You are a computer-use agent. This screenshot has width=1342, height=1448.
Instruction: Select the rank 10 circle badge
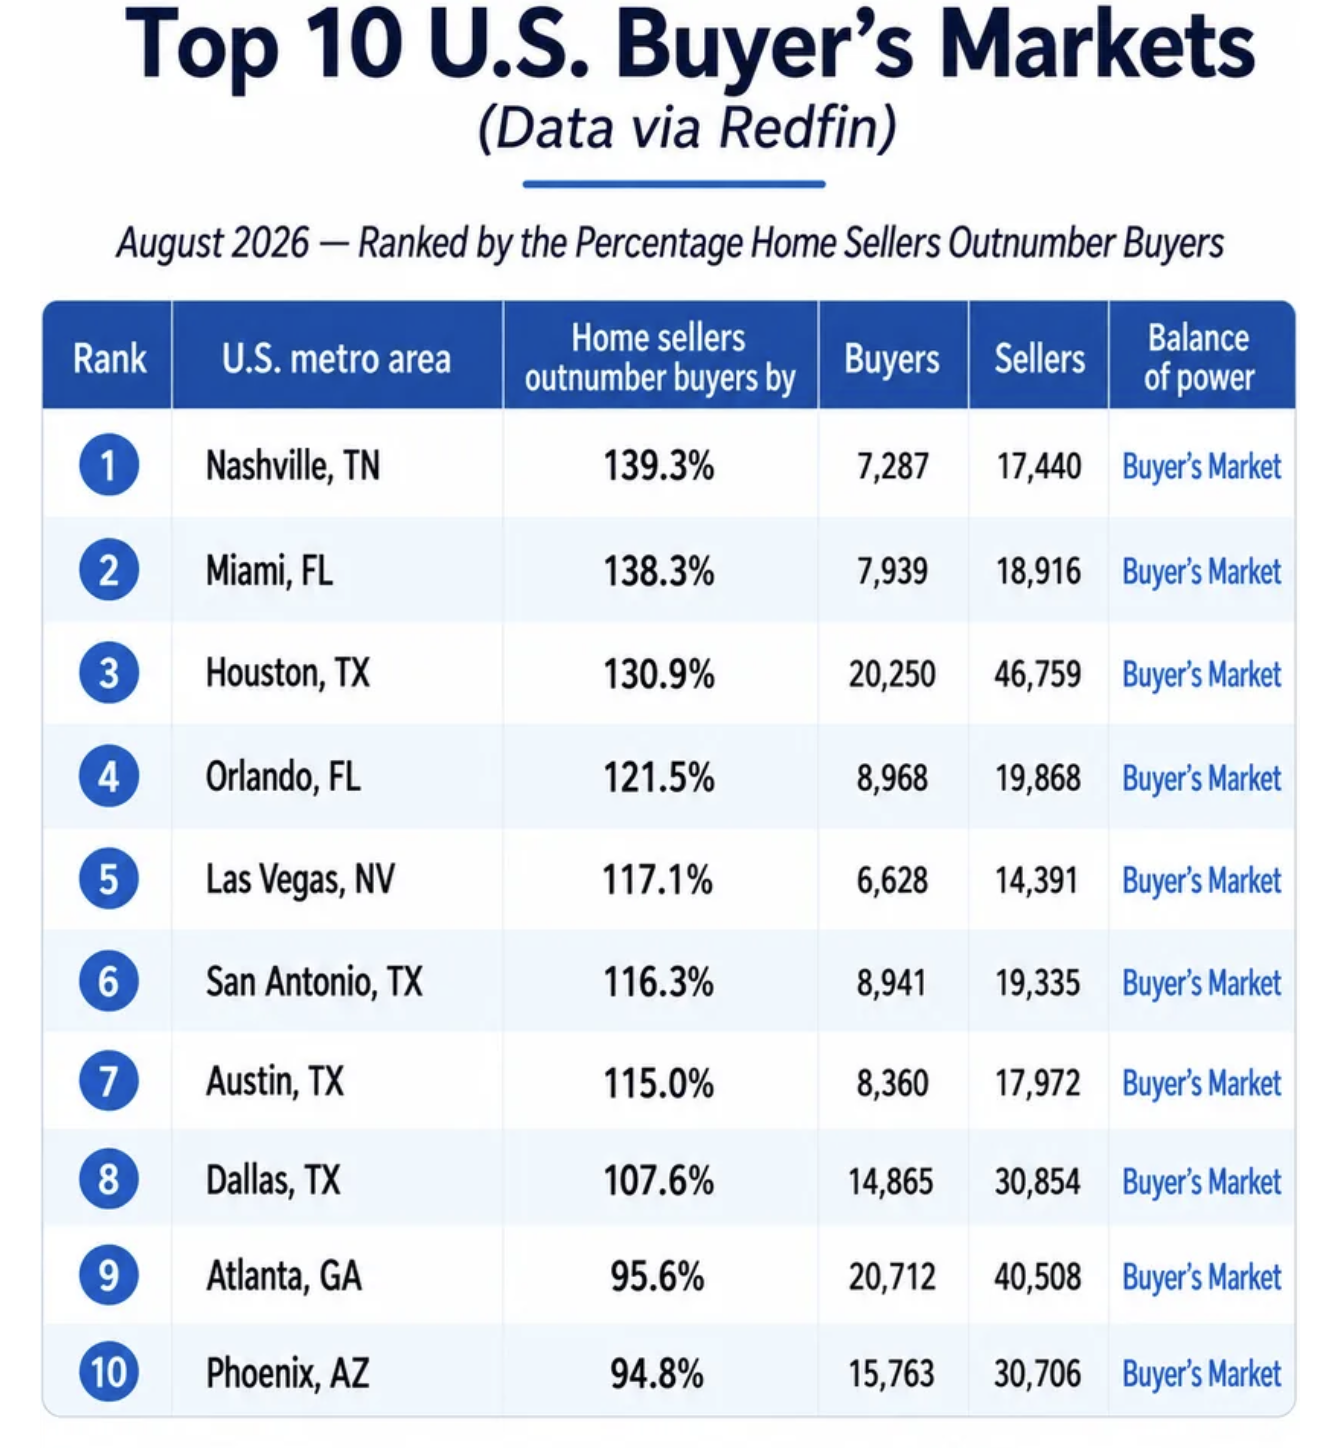click(x=109, y=1372)
